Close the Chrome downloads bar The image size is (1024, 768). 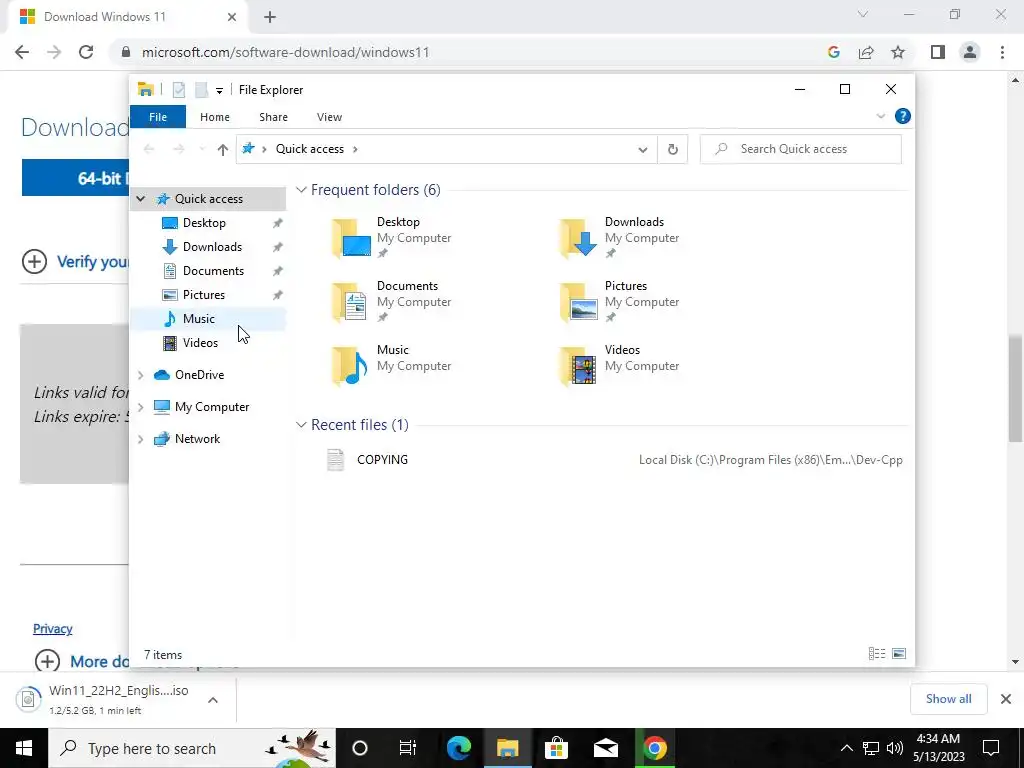tap(1006, 699)
